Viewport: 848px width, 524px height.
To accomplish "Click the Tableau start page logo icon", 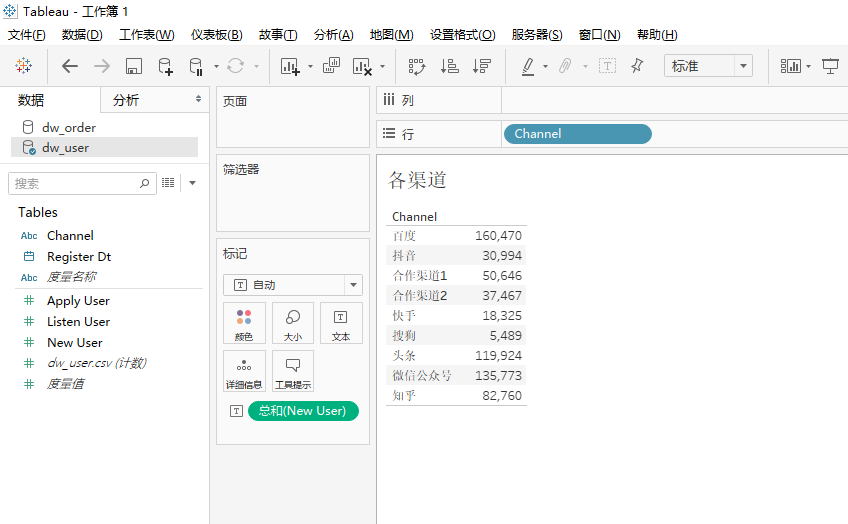I will click(23, 66).
